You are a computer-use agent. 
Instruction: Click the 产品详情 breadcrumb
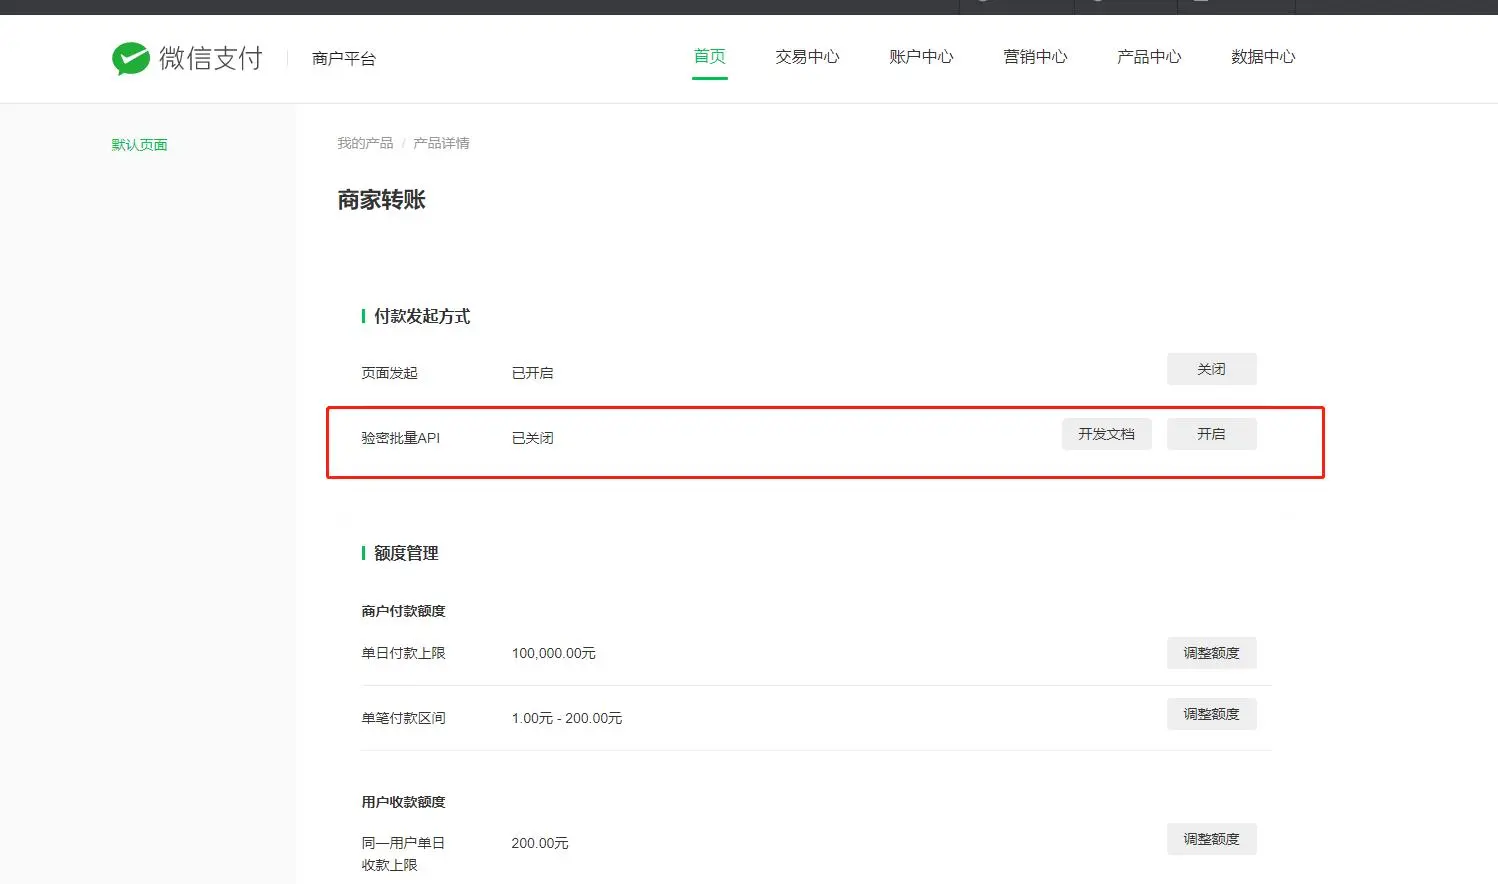tap(441, 143)
